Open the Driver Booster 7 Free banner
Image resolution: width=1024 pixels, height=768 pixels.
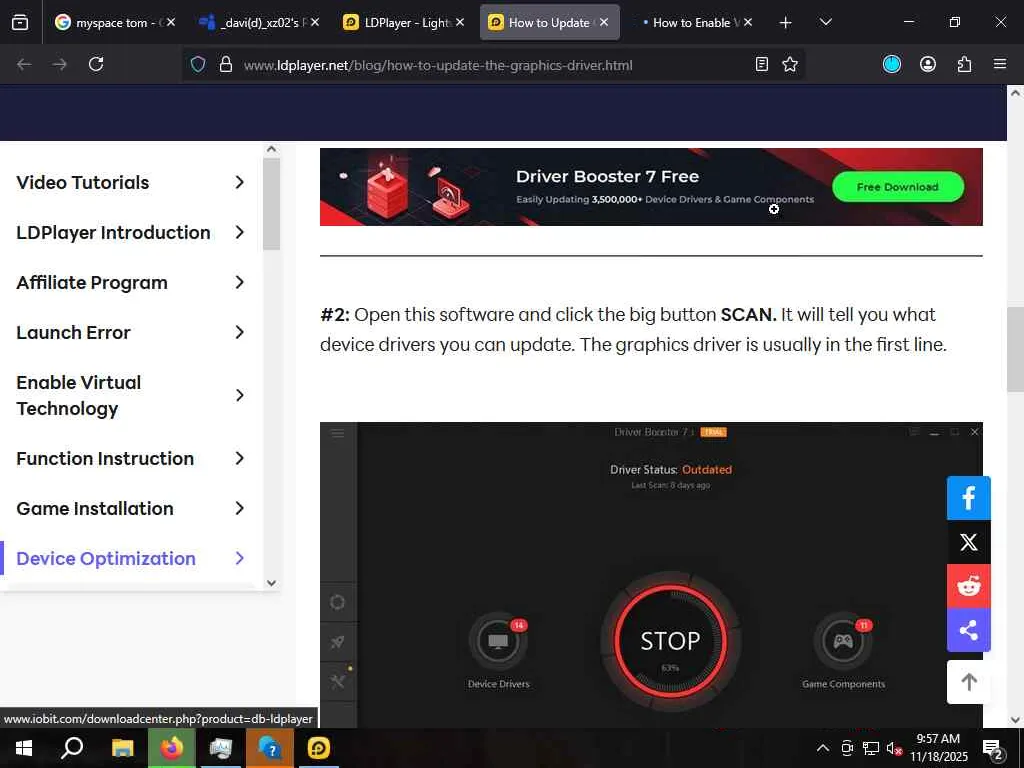pyautogui.click(x=651, y=187)
